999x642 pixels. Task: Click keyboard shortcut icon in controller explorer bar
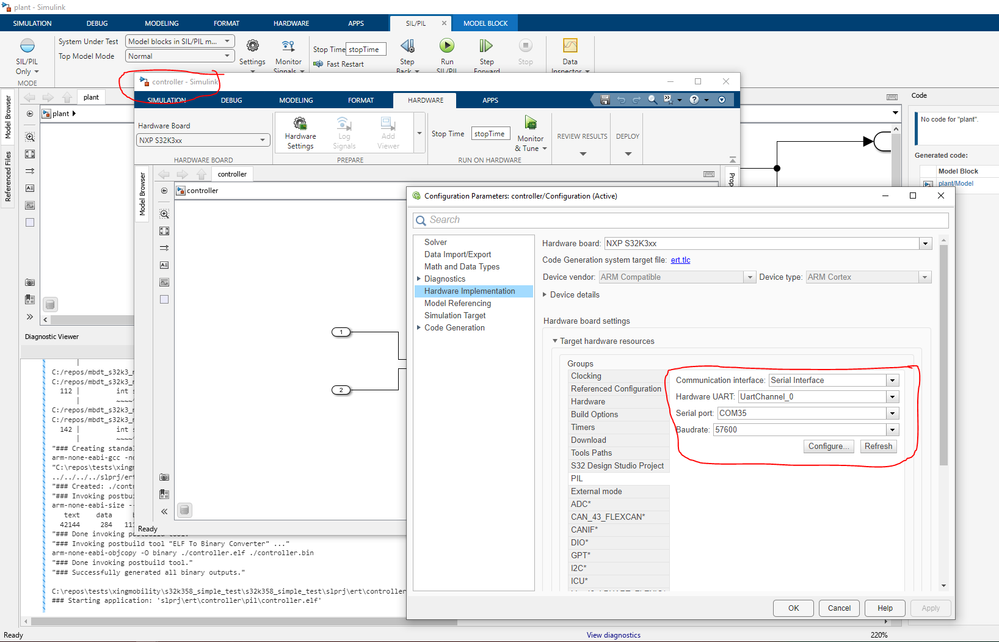[708, 174]
